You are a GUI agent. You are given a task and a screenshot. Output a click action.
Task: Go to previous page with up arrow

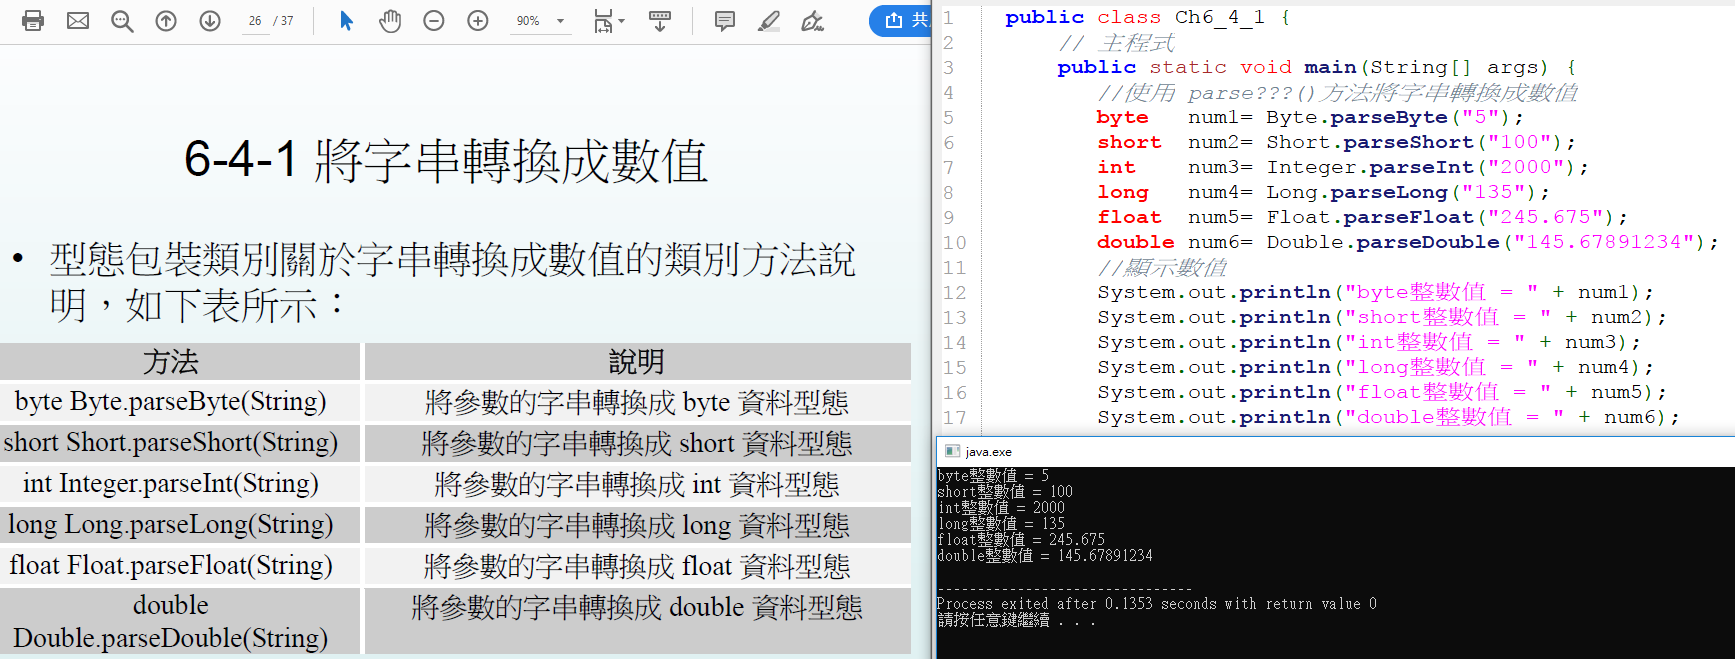(166, 21)
